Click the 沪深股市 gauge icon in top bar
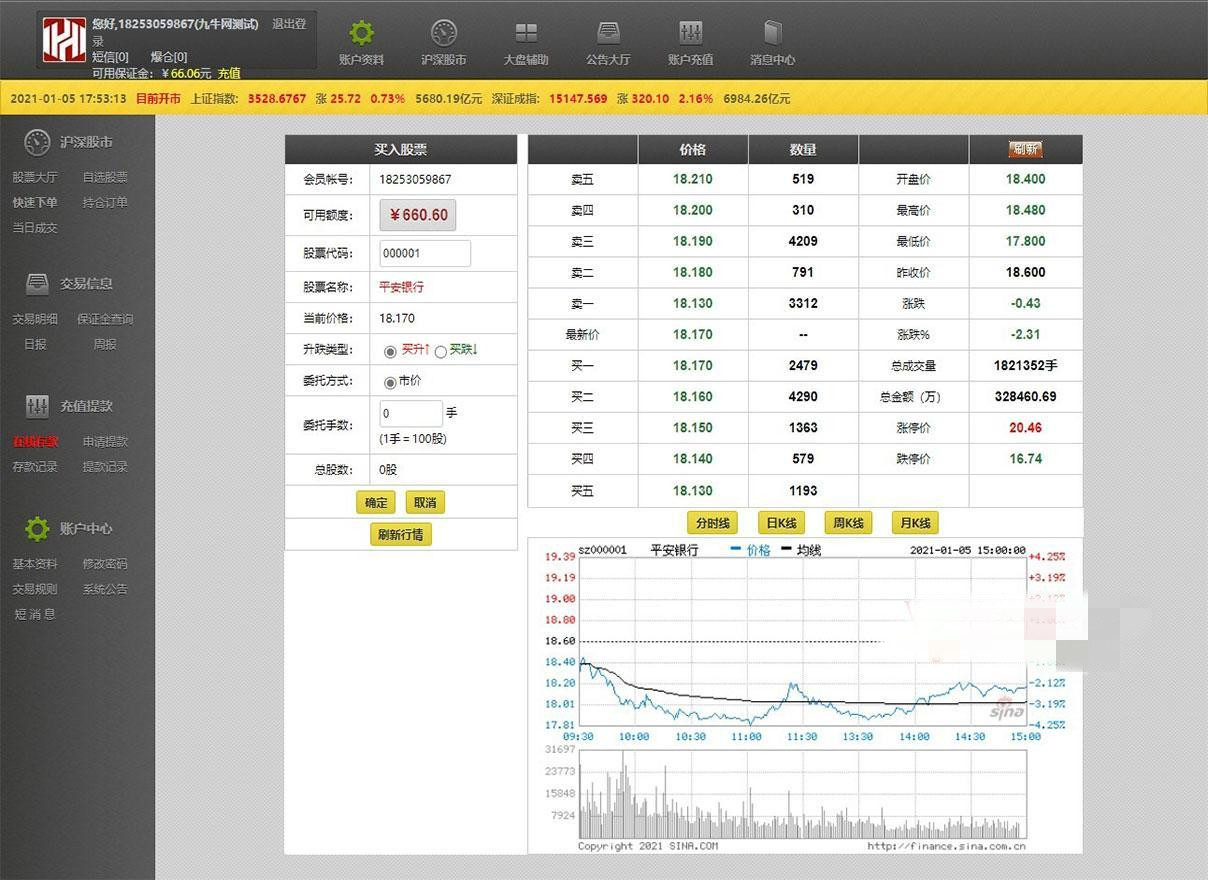The width and height of the screenshot is (1208, 880). (443, 32)
